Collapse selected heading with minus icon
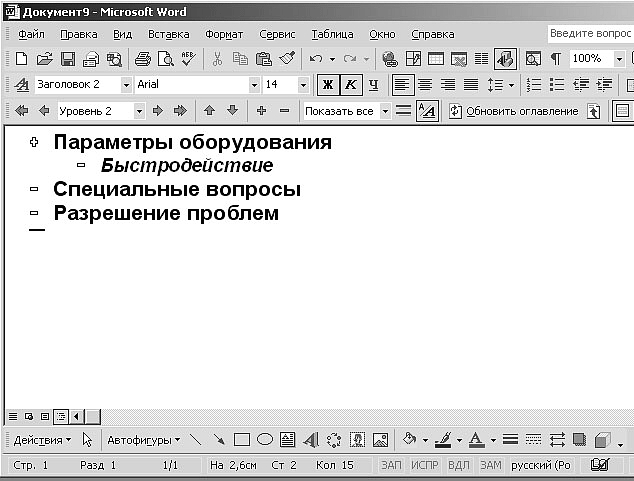This screenshot has width=634, height=481. click(x=285, y=110)
